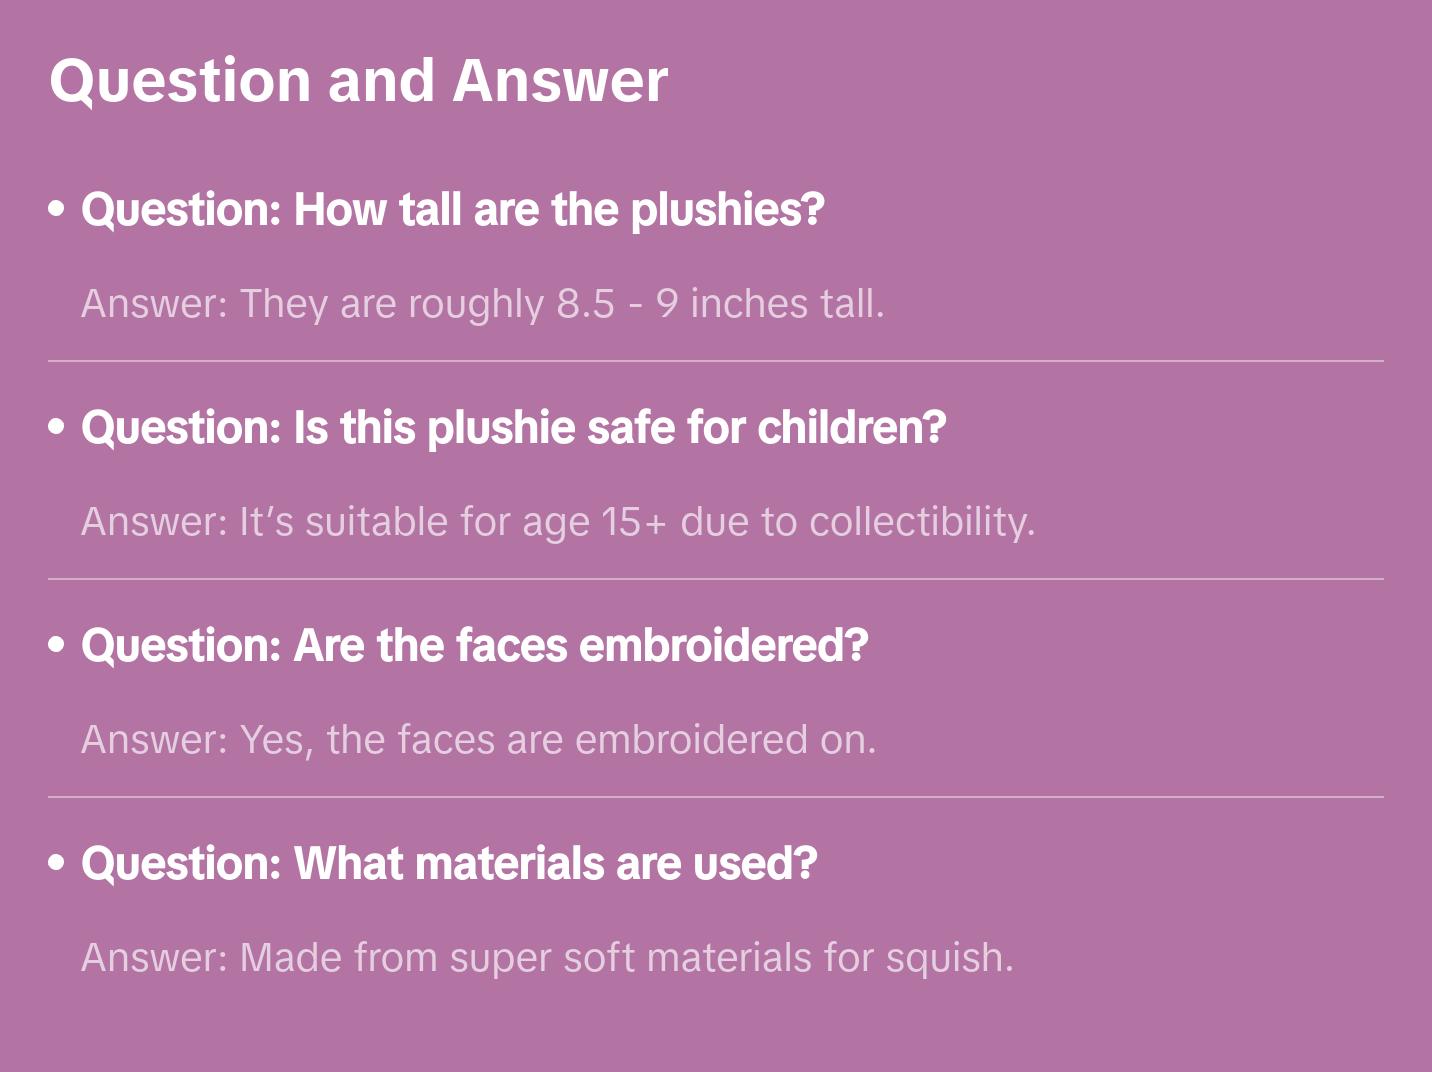Select the answer about super soft materials

[547, 958]
